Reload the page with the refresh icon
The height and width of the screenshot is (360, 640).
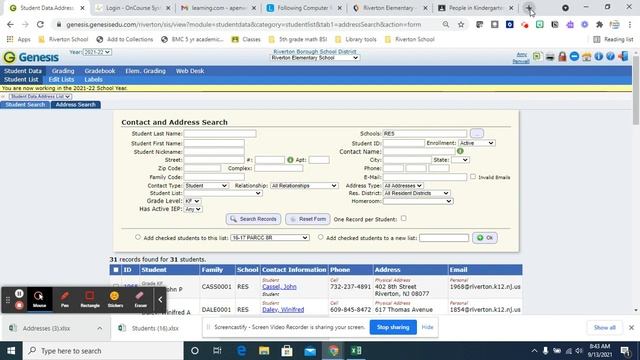pyautogui.click(x=40, y=24)
